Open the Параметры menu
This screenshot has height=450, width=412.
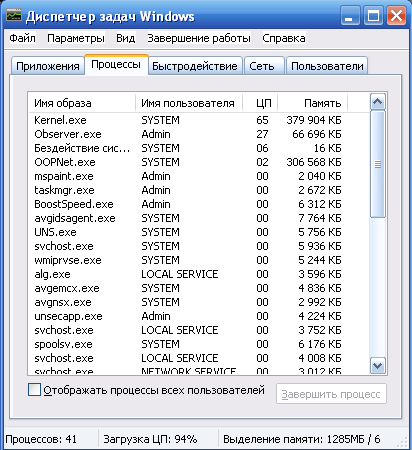tap(76, 38)
